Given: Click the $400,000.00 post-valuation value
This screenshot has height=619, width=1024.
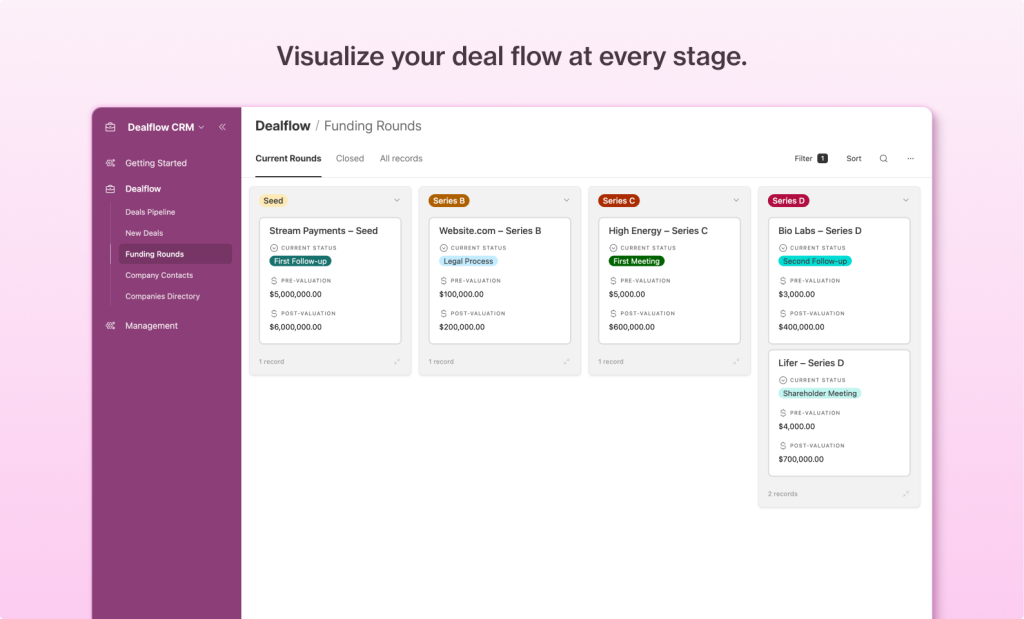Looking at the screenshot, I should [801, 326].
